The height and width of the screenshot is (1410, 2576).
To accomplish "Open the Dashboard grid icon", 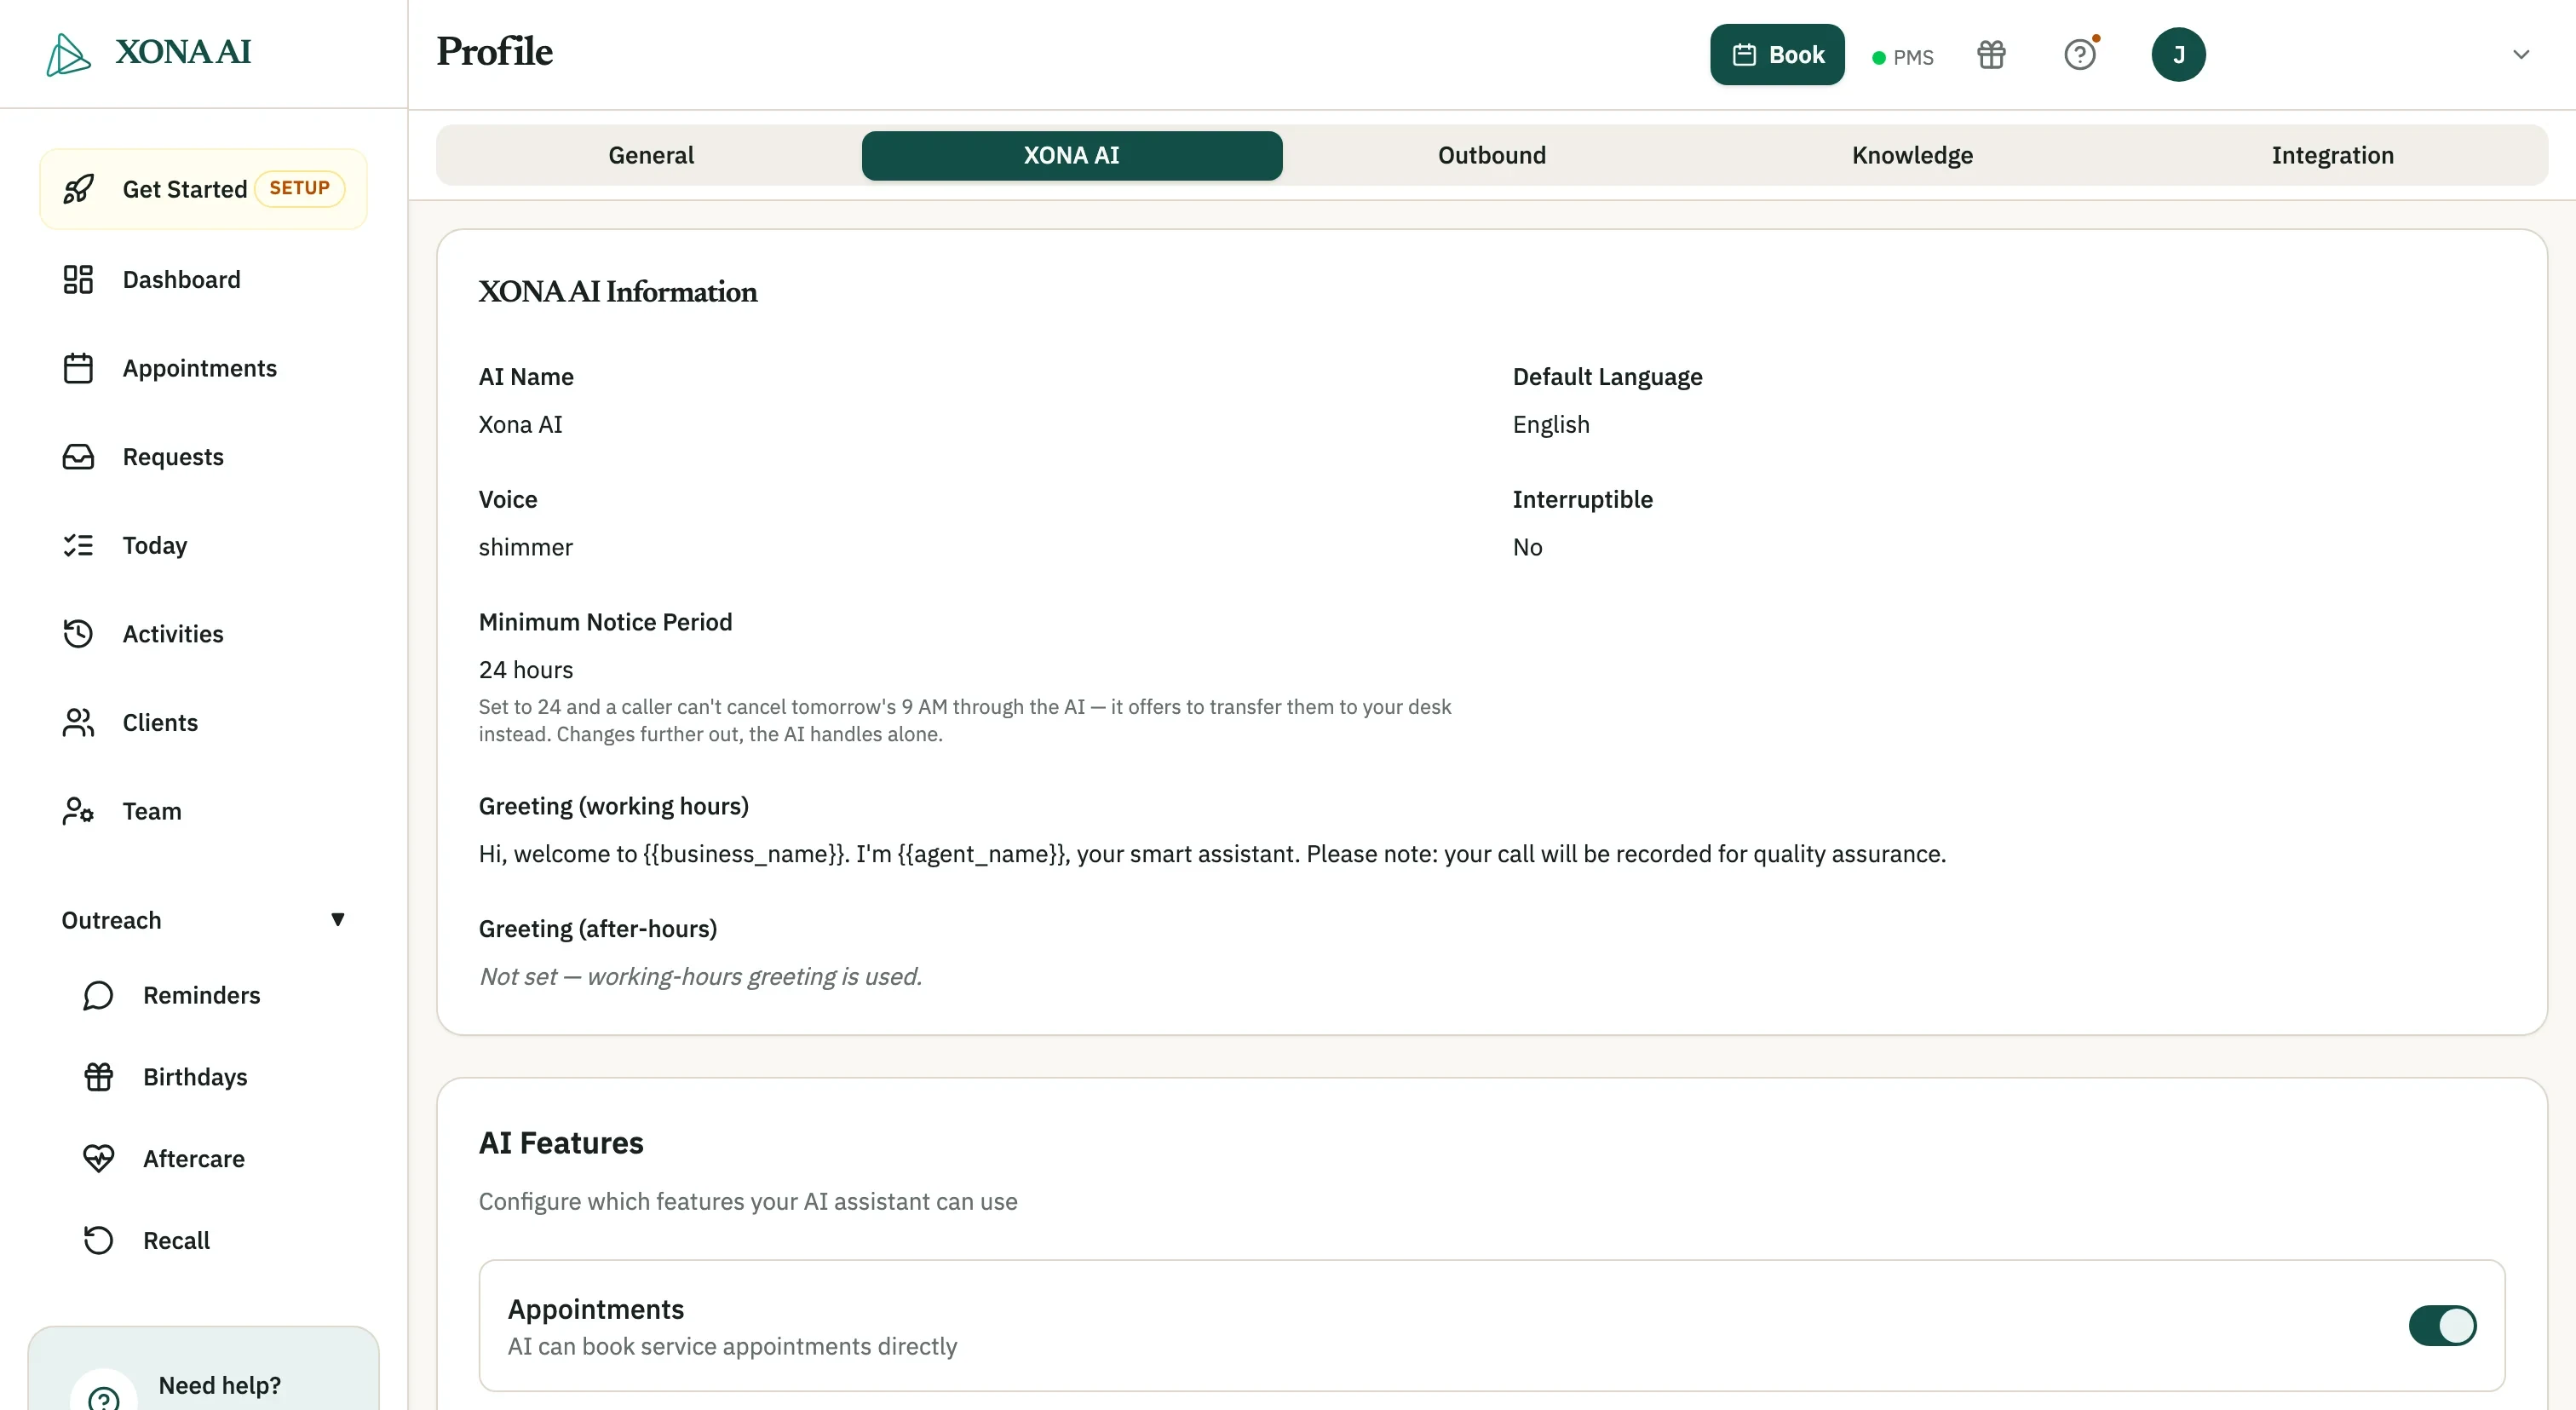I will 78,279.
